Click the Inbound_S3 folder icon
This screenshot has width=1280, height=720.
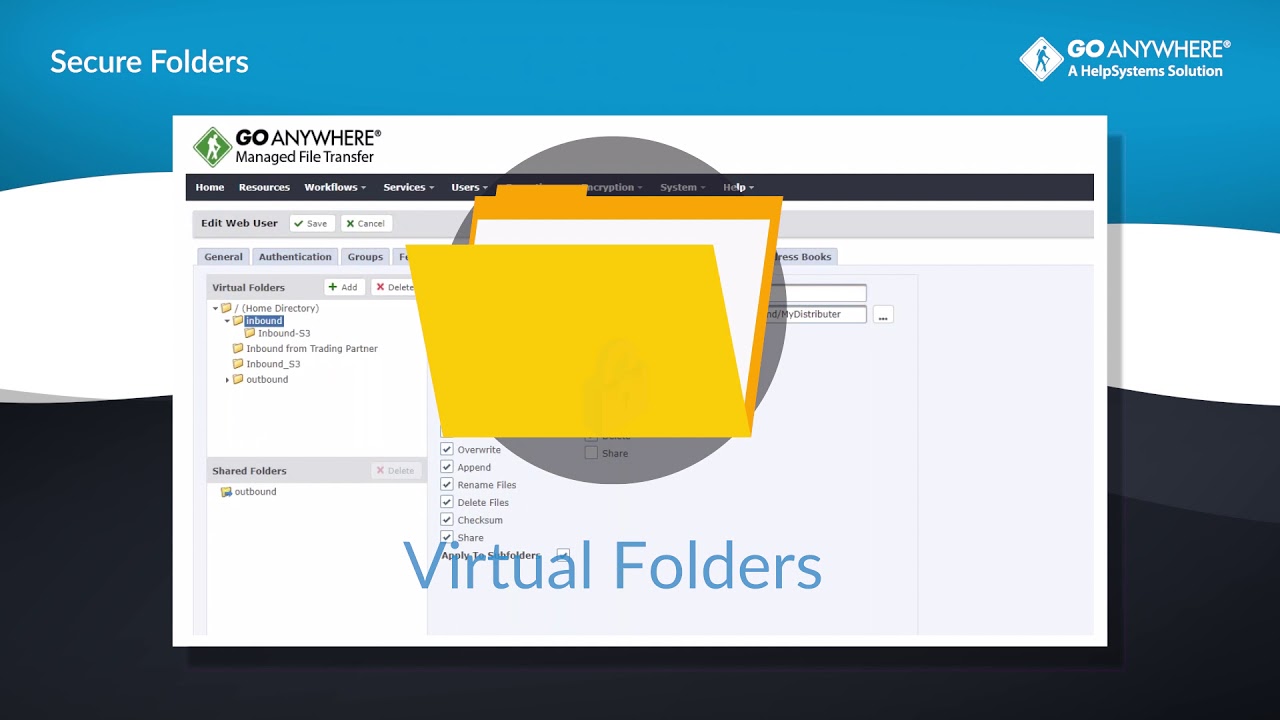pos(238,364)
